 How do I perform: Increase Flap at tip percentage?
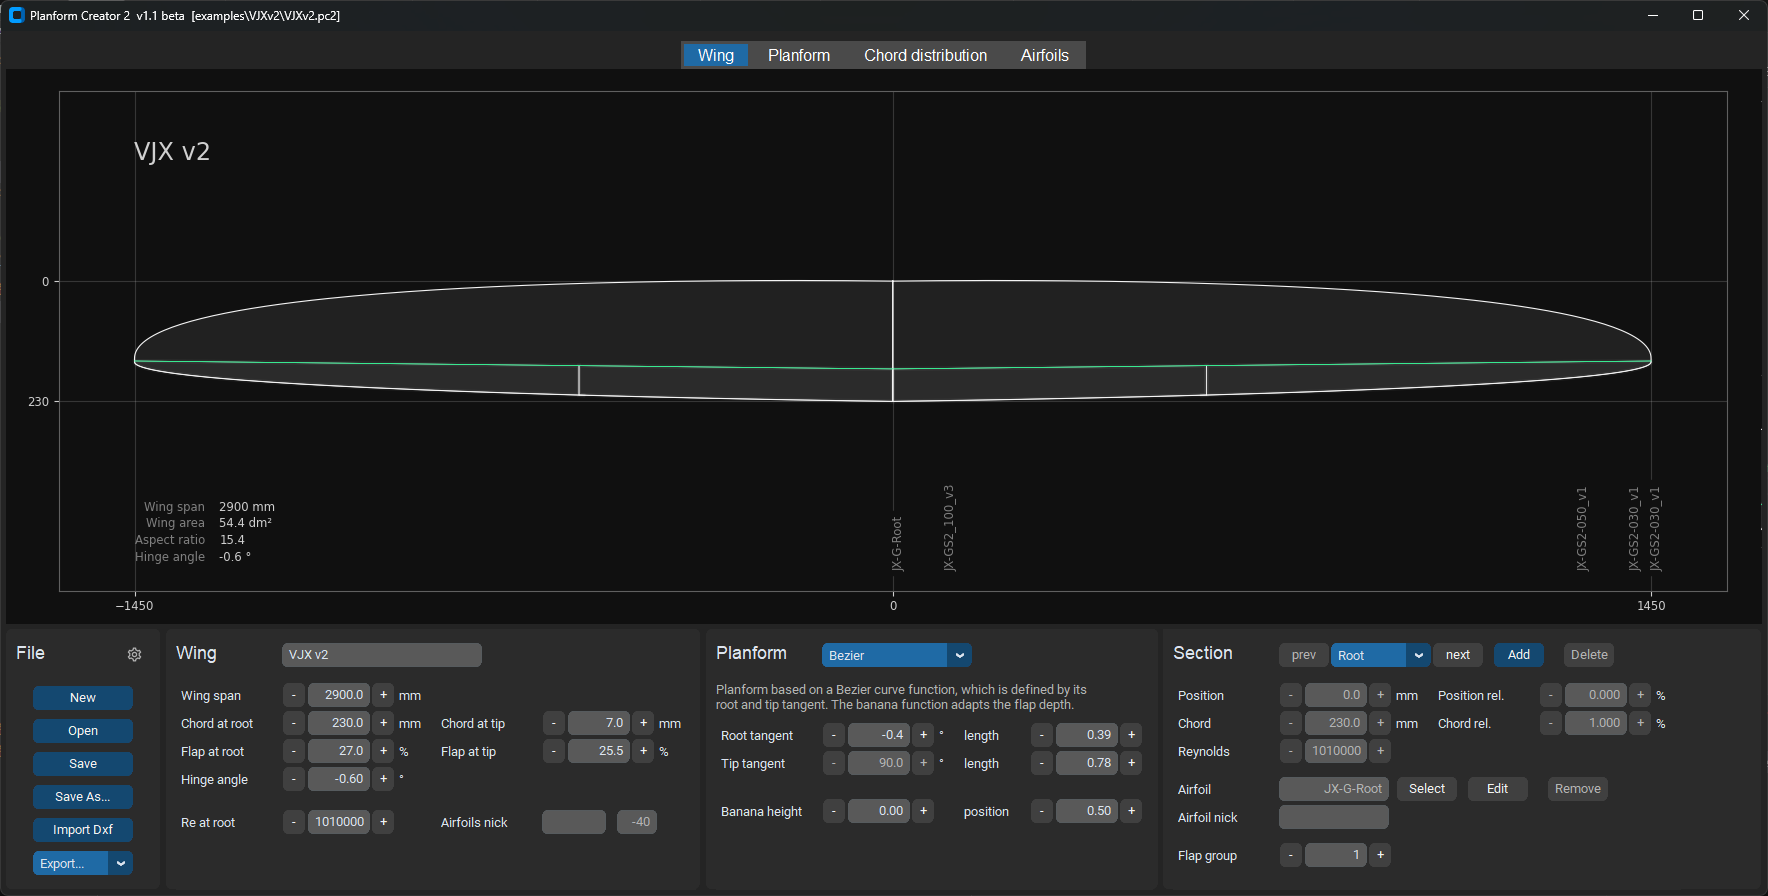point(644,751)
